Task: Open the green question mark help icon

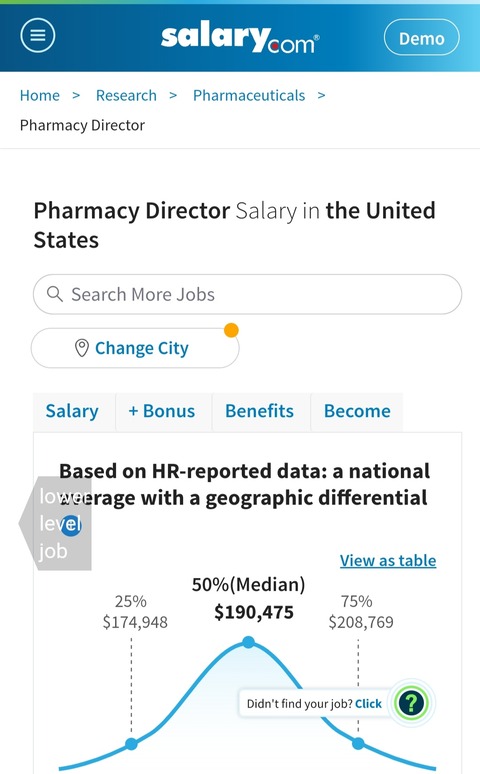Action: [x=411, y=703]
